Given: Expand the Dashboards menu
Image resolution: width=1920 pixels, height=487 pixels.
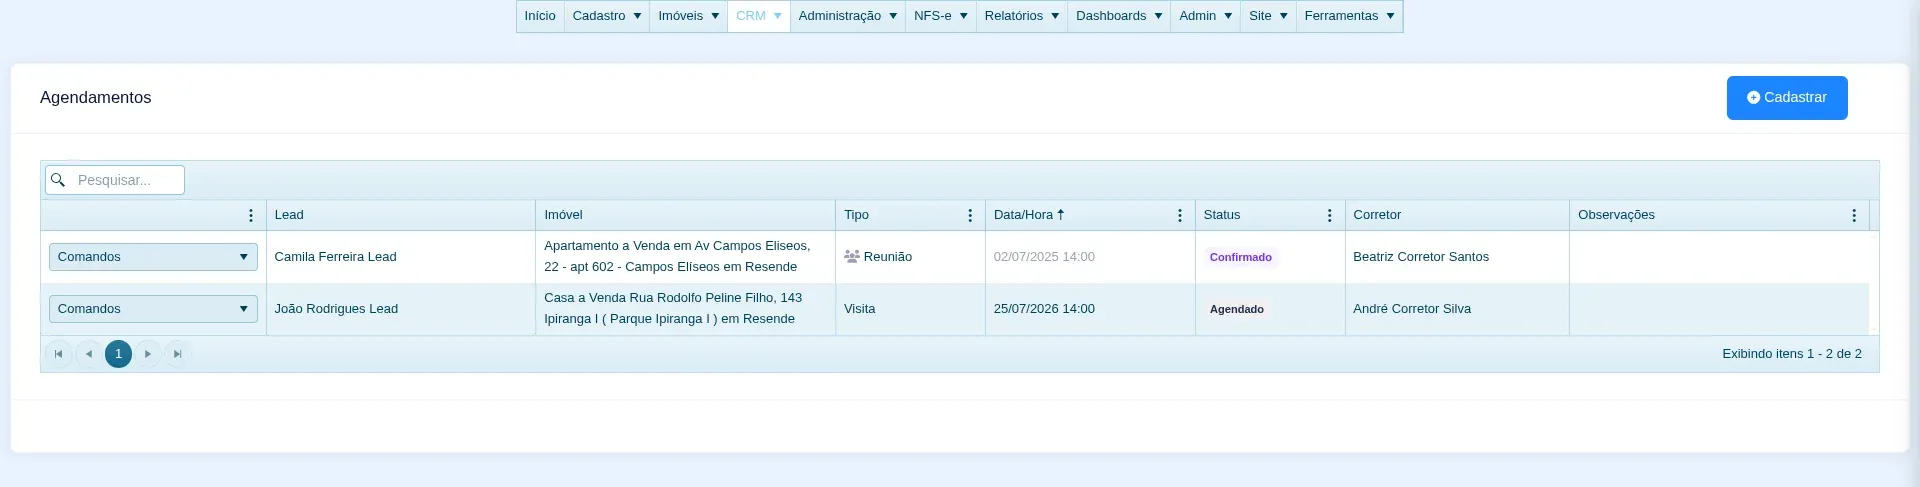Looking at the screenshot, I should coord(1119,16).
